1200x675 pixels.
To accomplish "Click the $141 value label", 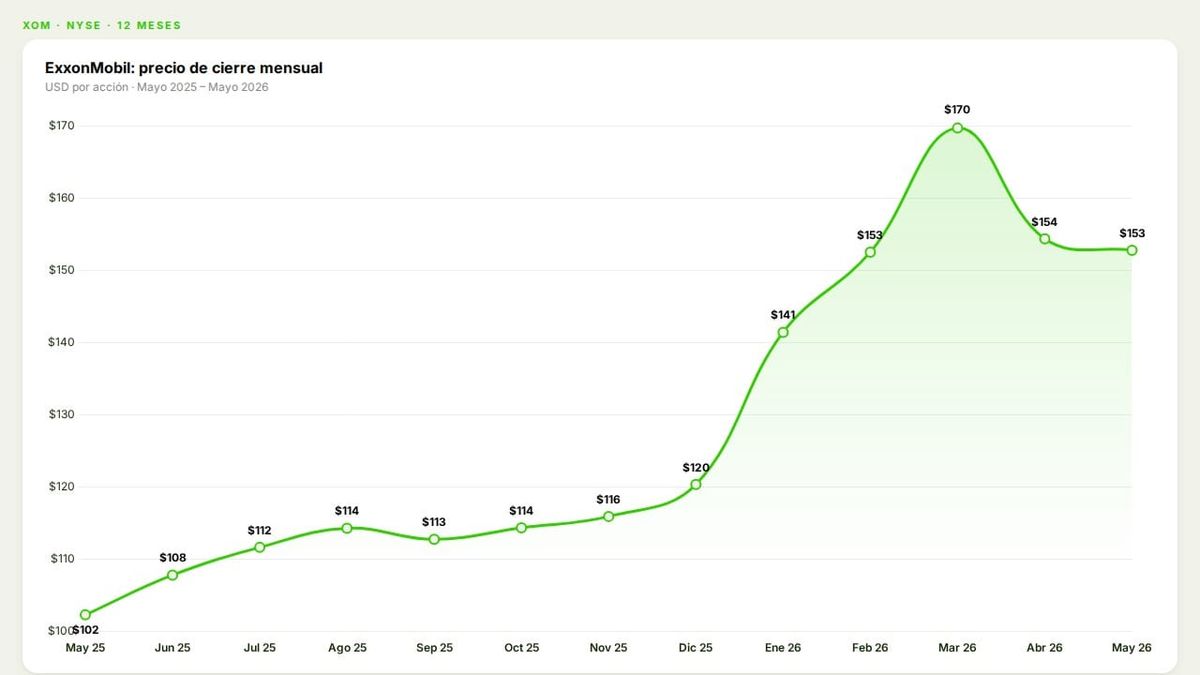I will pos(783,315).
